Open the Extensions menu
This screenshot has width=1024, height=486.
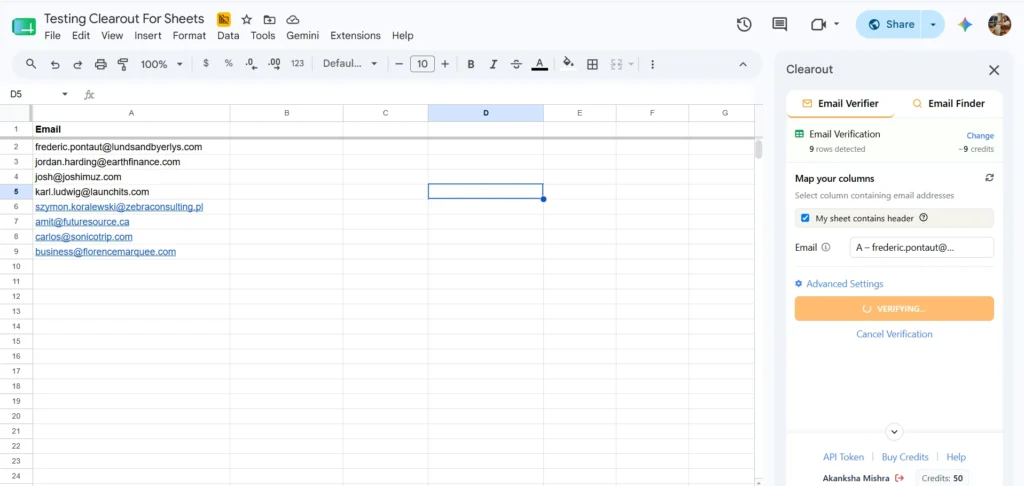(355, 35)
